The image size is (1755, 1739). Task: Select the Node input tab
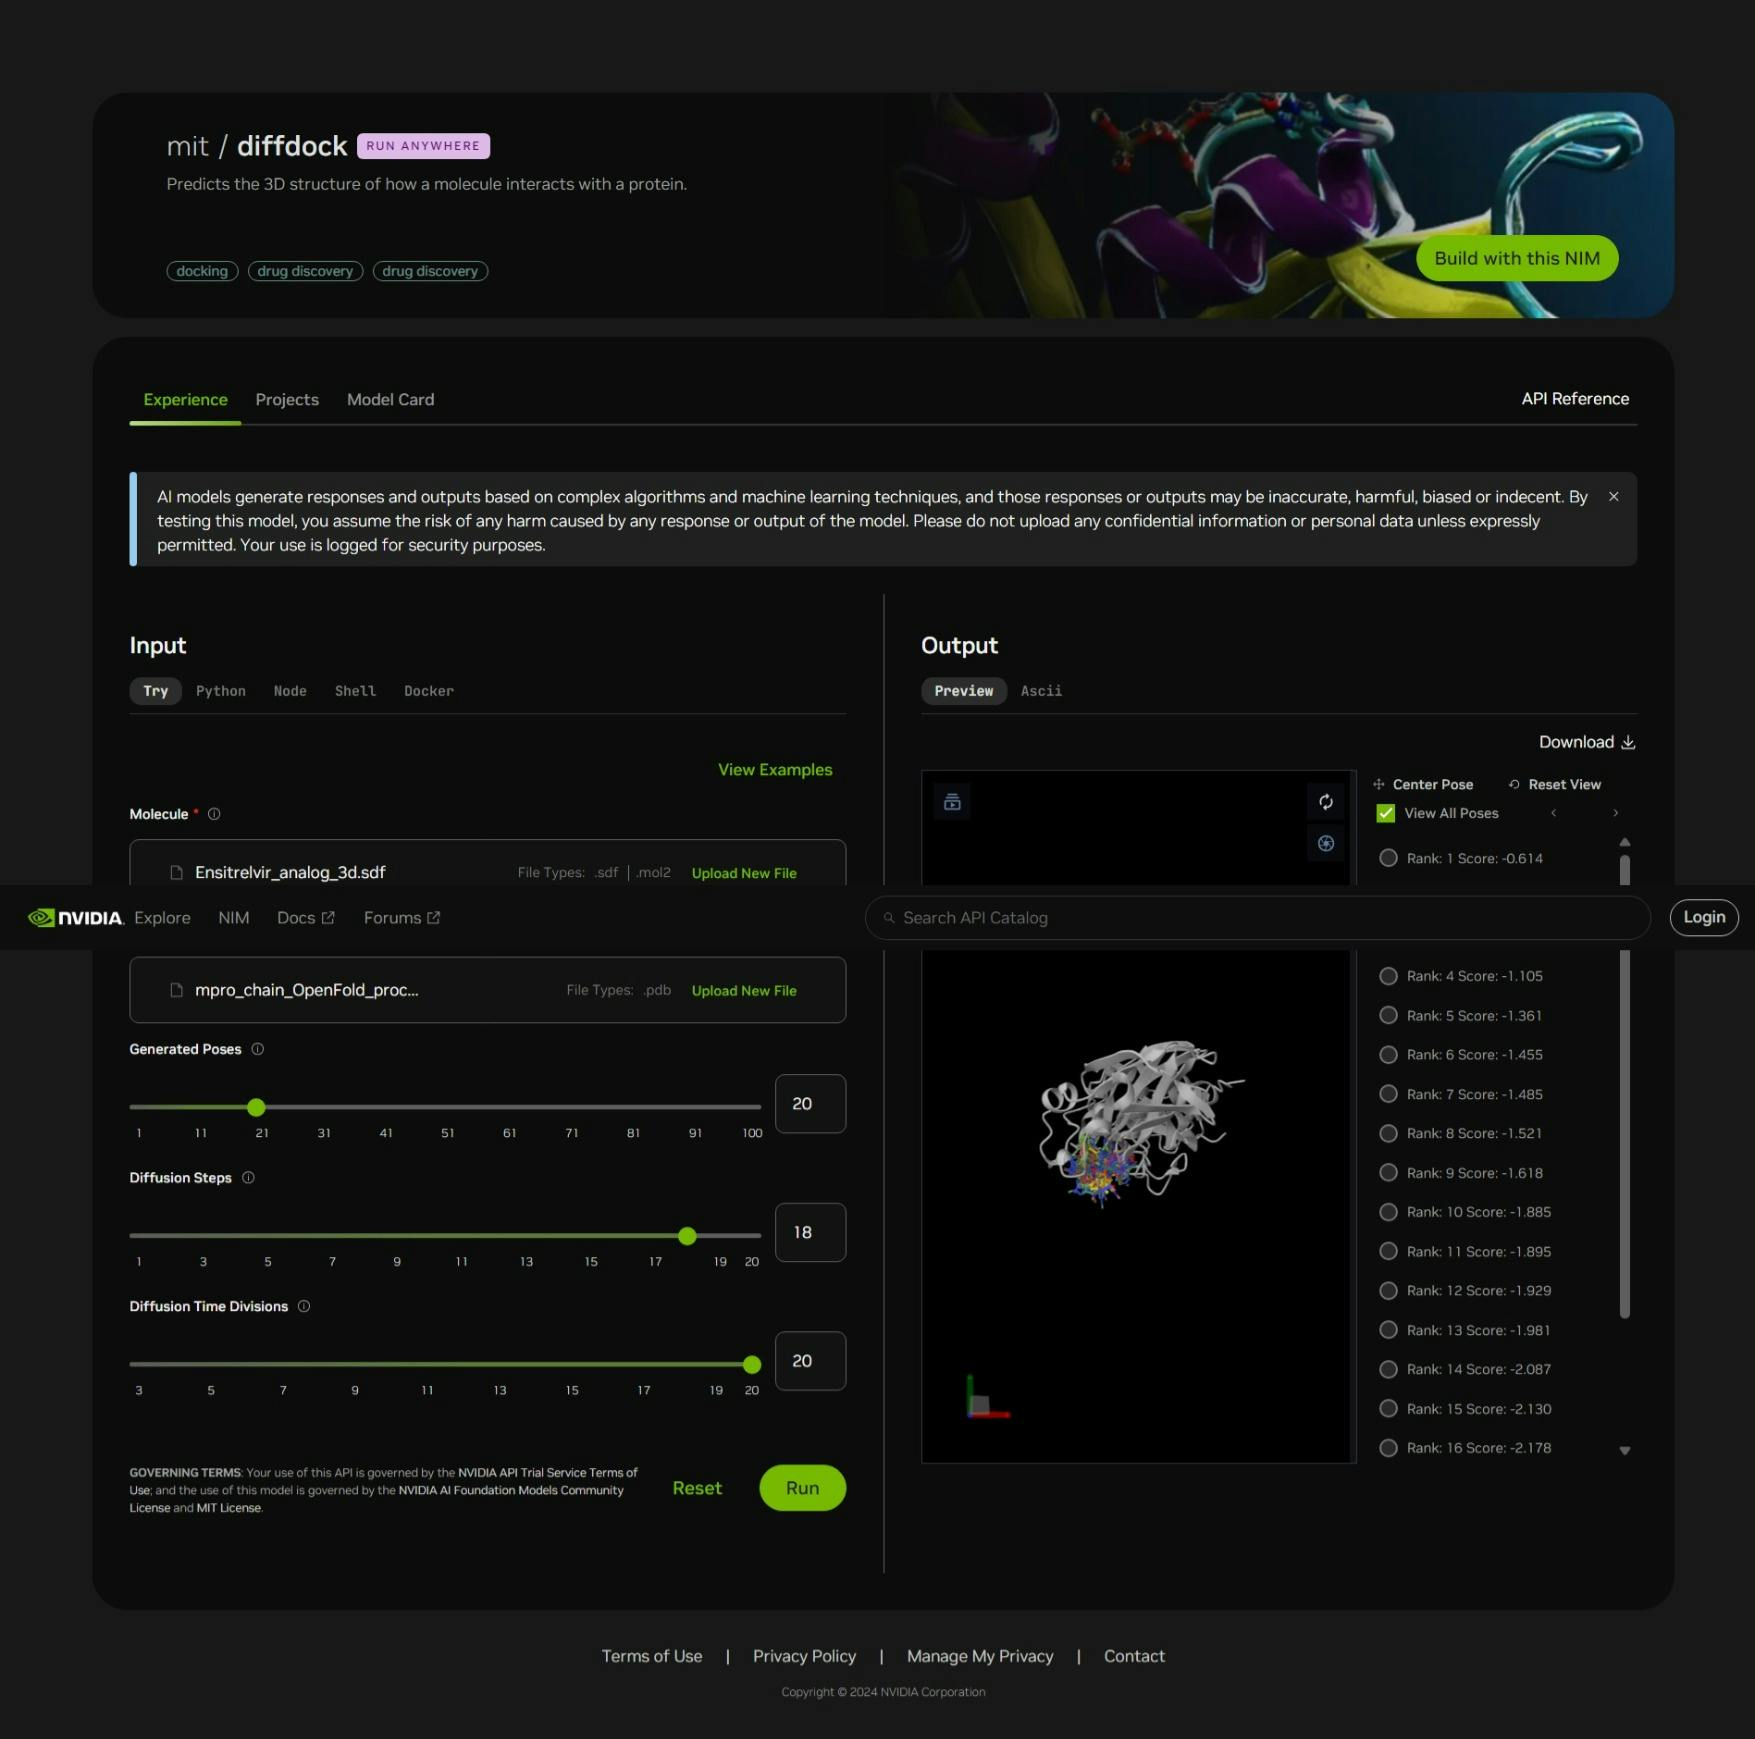[290, 691]
